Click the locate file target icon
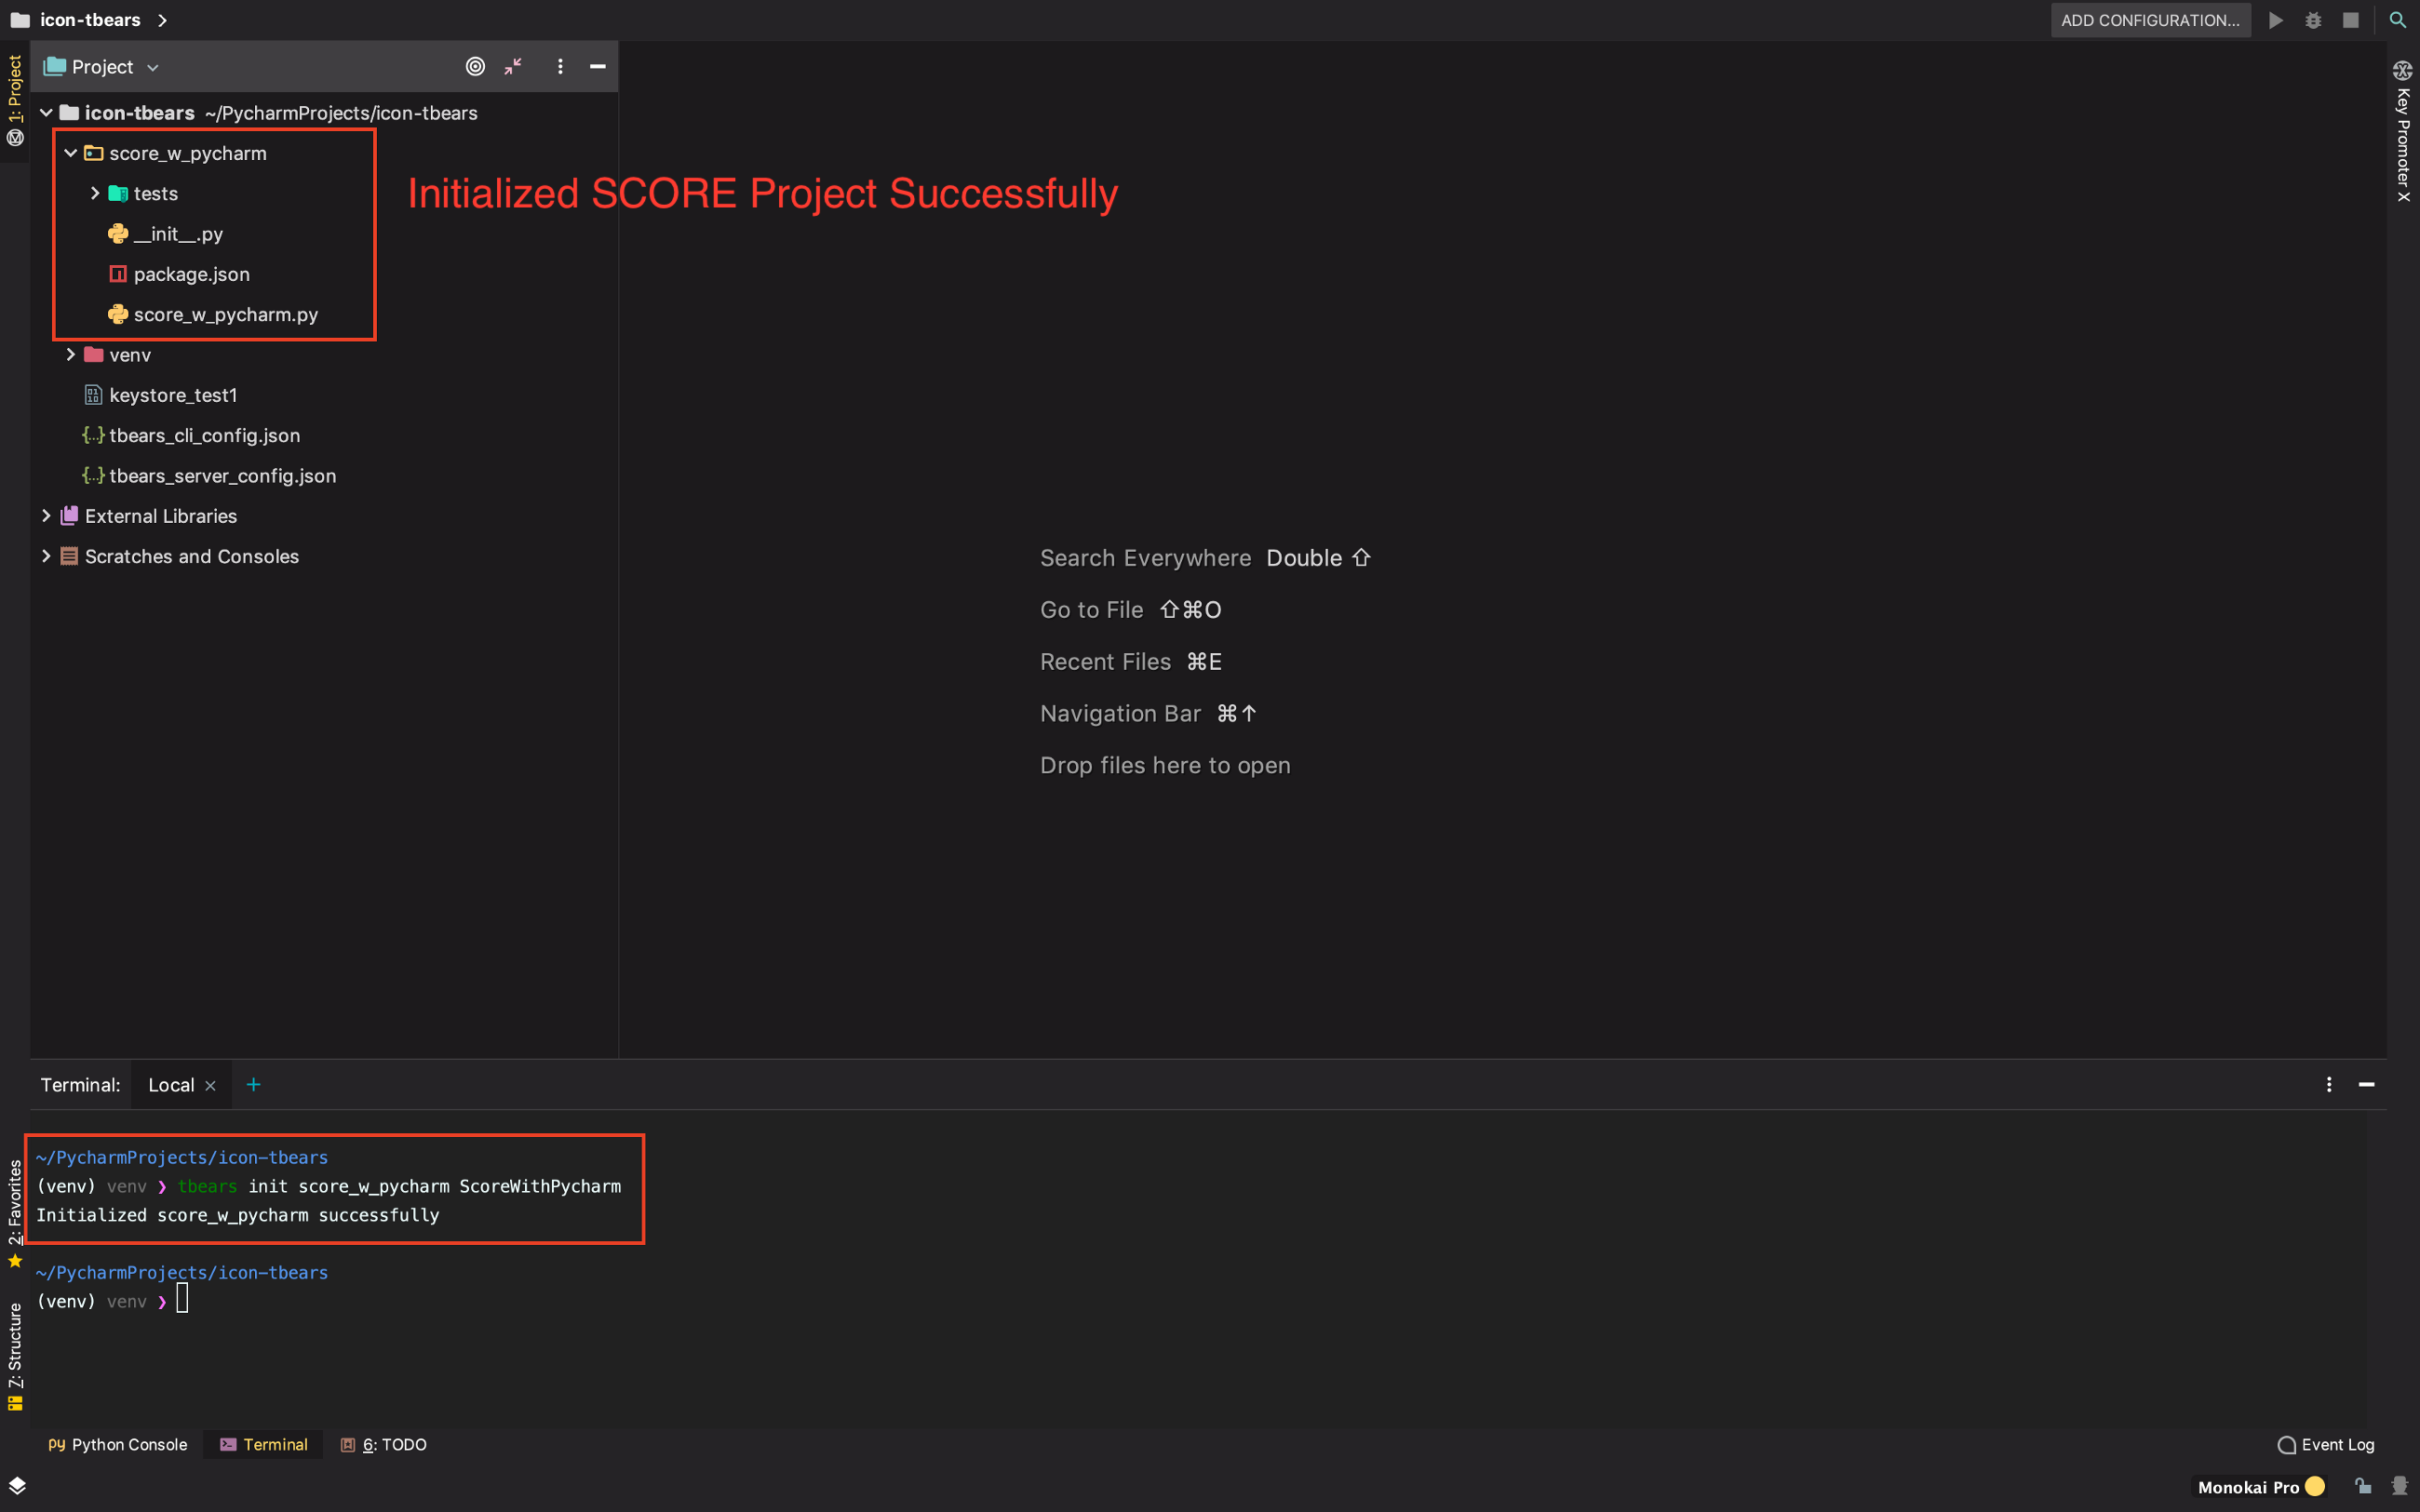 pos(475,67)
